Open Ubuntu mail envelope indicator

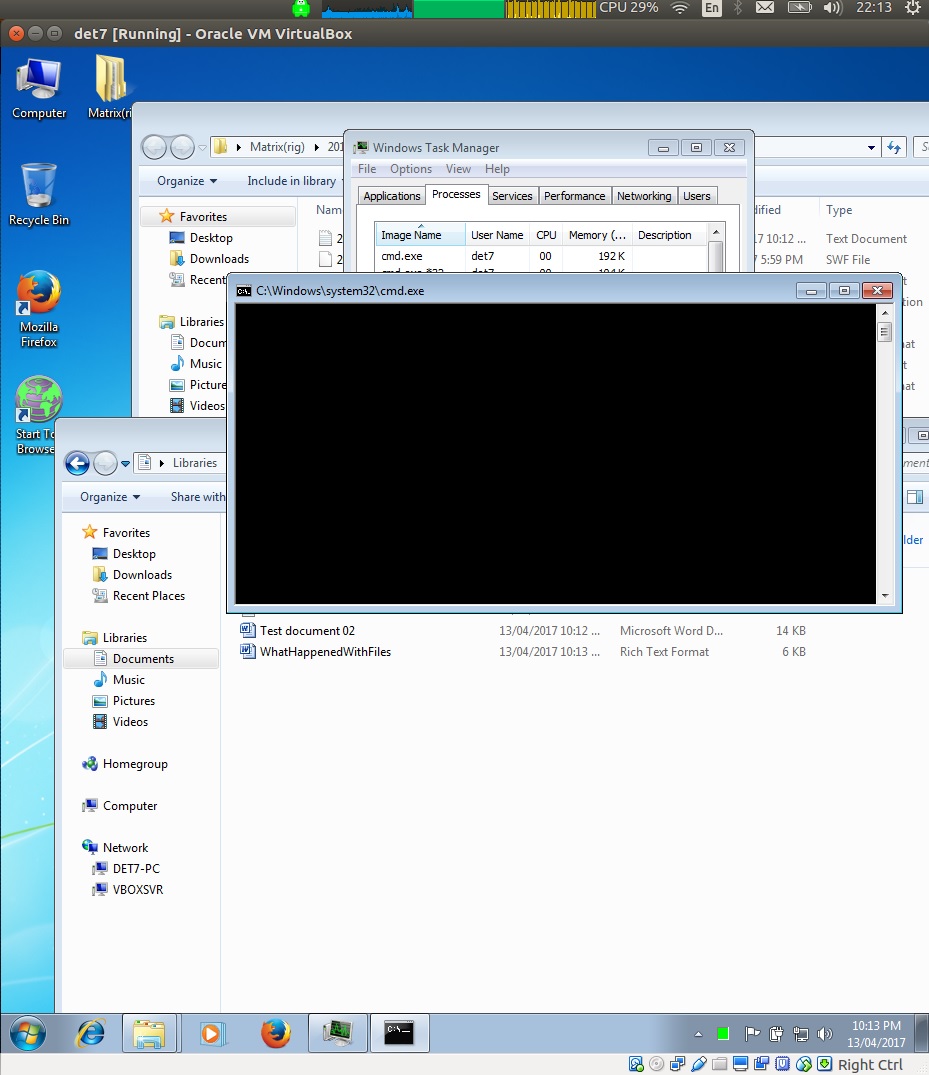point(765,8)
